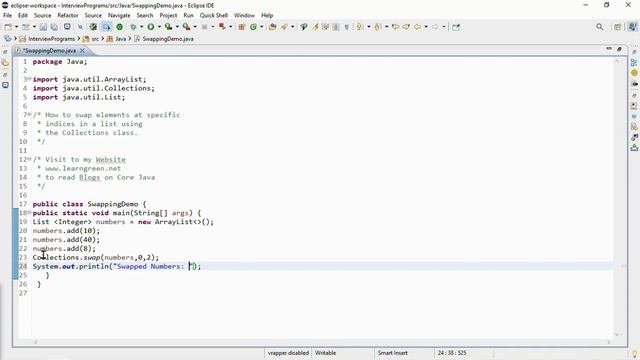Toggle the Show Whitespace Characters icon
The image size is (640, 360).
coord(347,27)
